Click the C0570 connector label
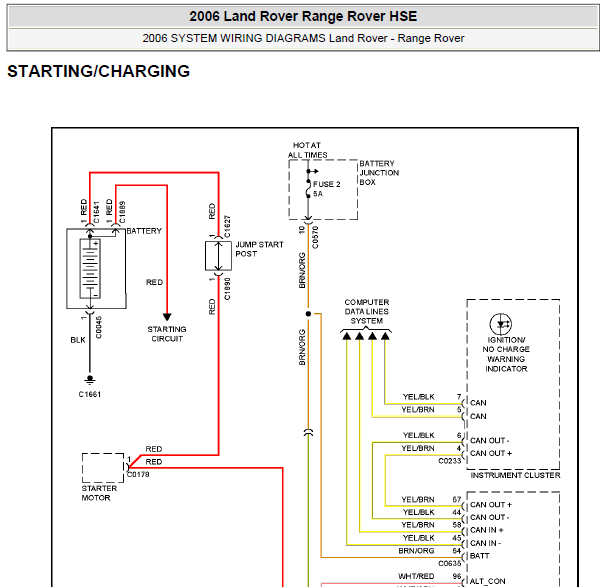 coord(315,237)
